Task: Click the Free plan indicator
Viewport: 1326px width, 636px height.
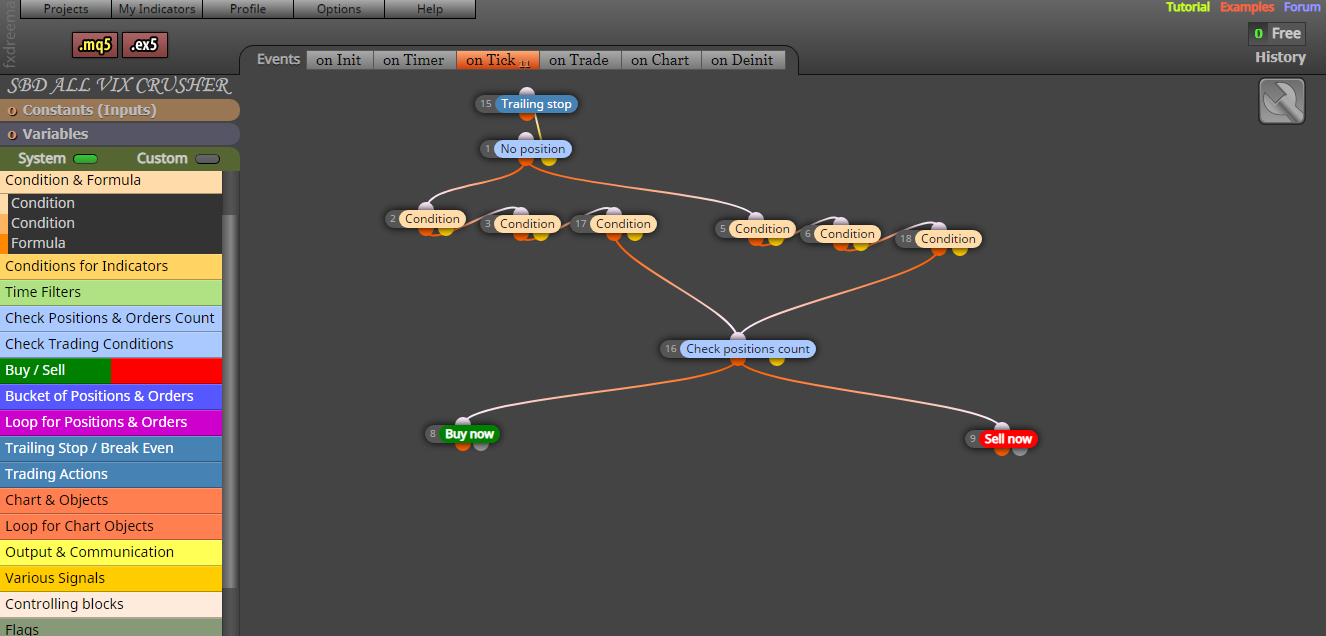Action: coord(1277,34)
